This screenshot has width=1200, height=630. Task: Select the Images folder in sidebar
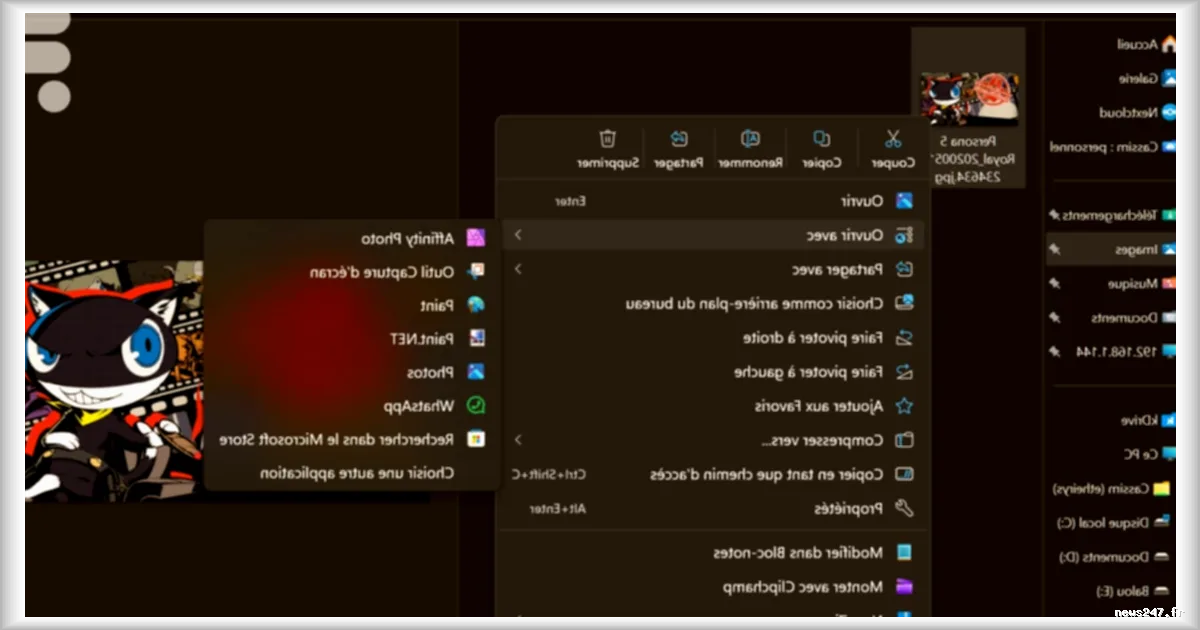pos(1113,250)
